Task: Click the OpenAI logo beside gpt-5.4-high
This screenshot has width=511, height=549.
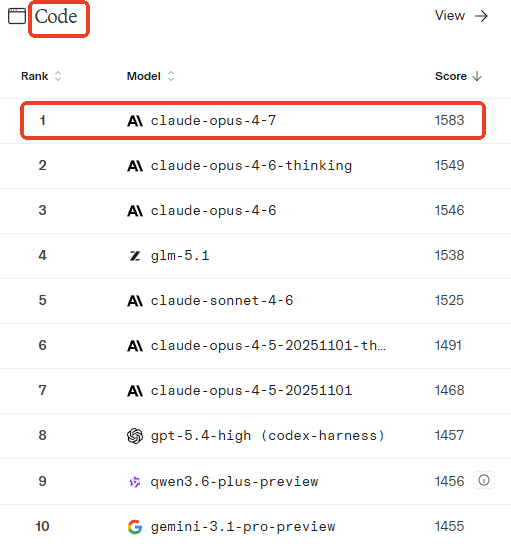Action: pos(135,436)
